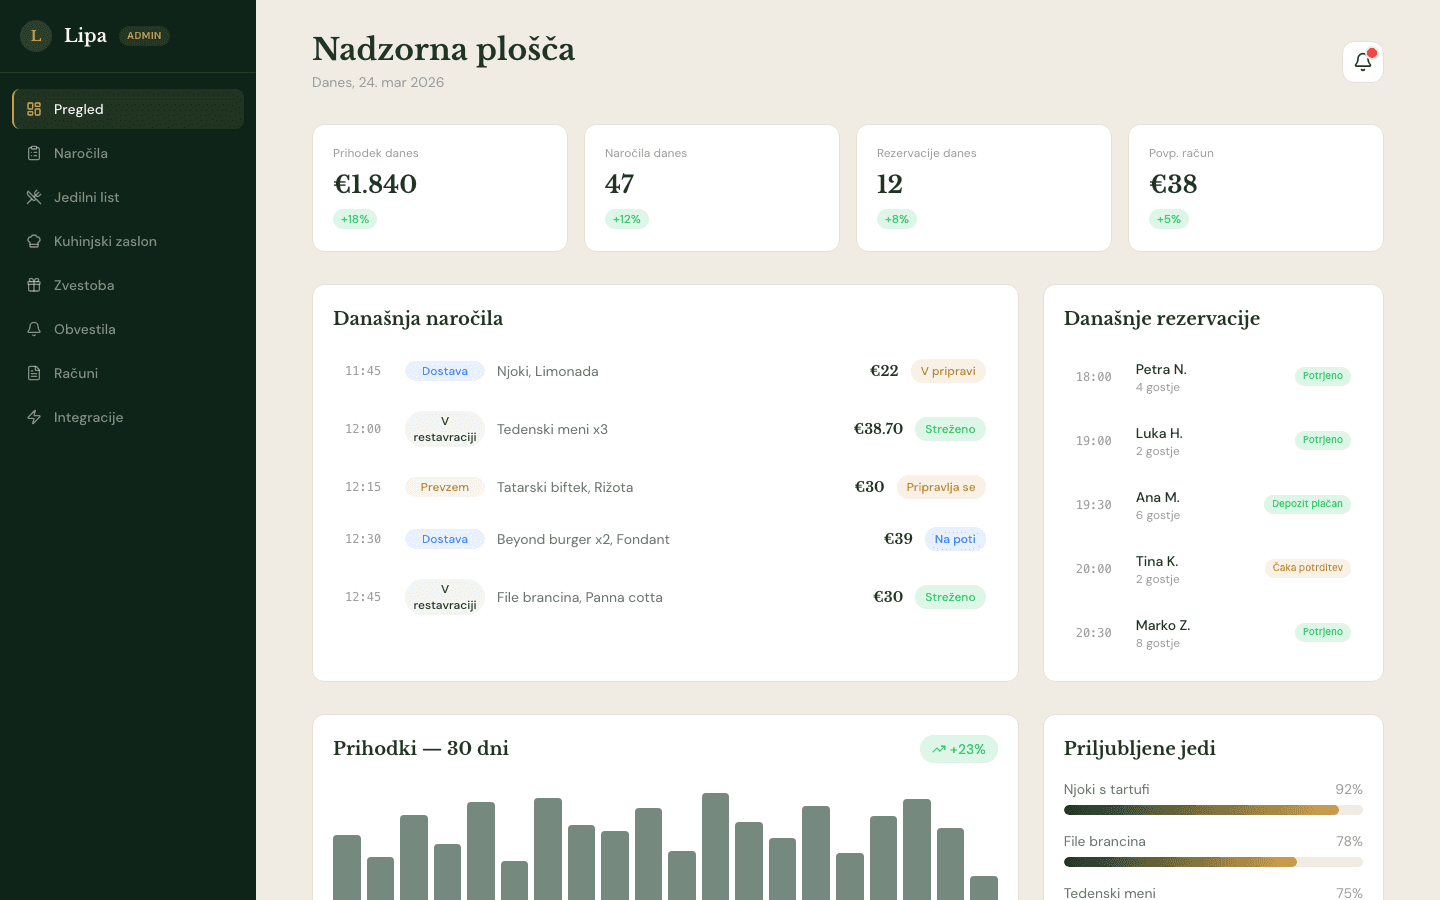Open the Naročila menu item
Screen dimensions: 1440x900
(x=128, y=153)
